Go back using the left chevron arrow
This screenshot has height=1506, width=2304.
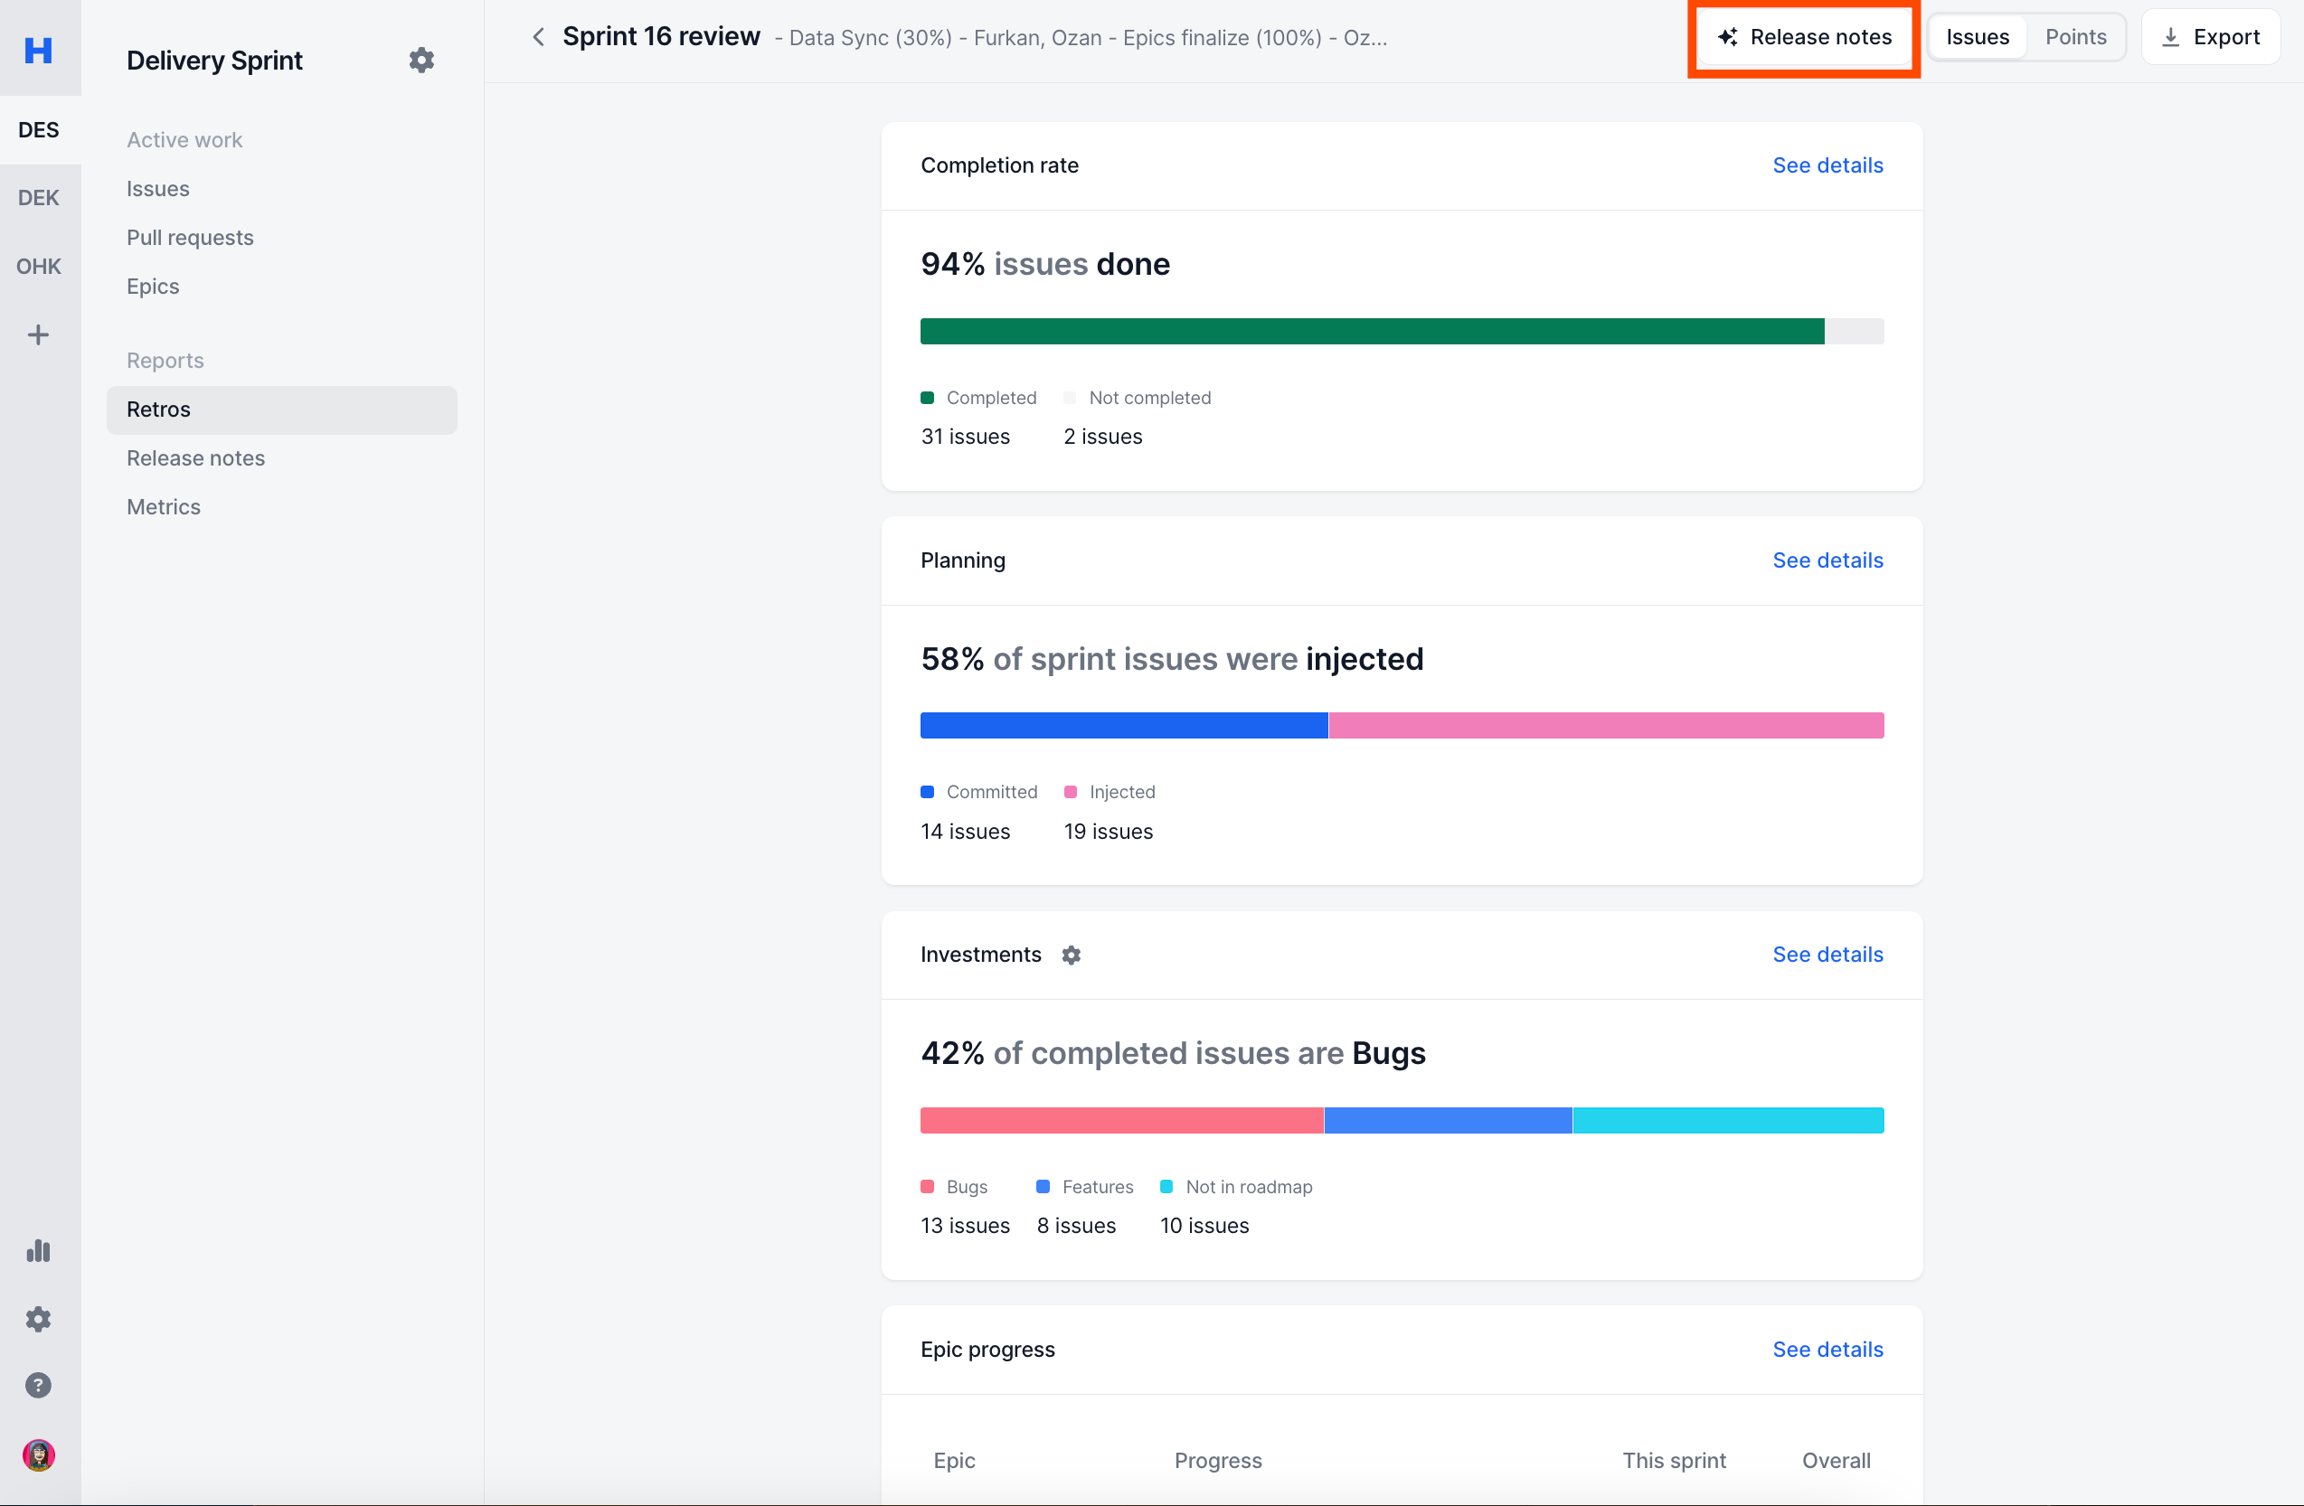tap(538, 37)
